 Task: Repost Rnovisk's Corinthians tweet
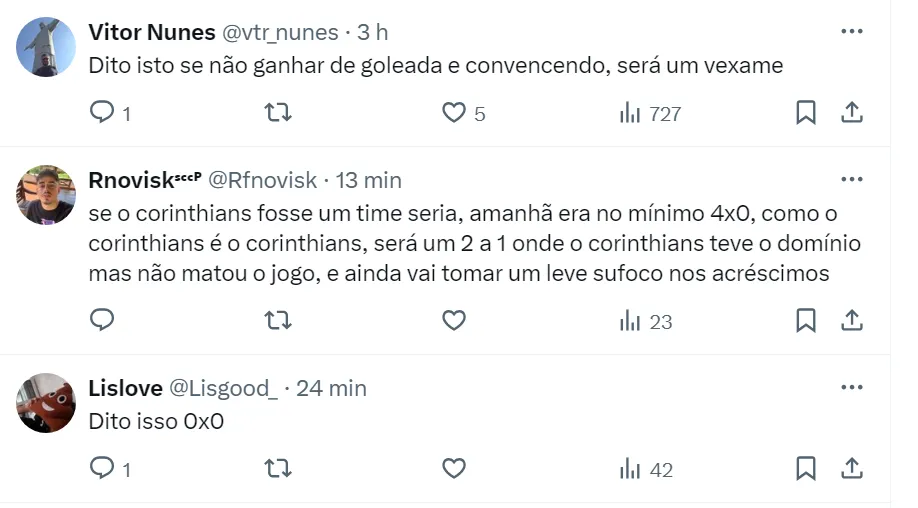click(277, 320)
